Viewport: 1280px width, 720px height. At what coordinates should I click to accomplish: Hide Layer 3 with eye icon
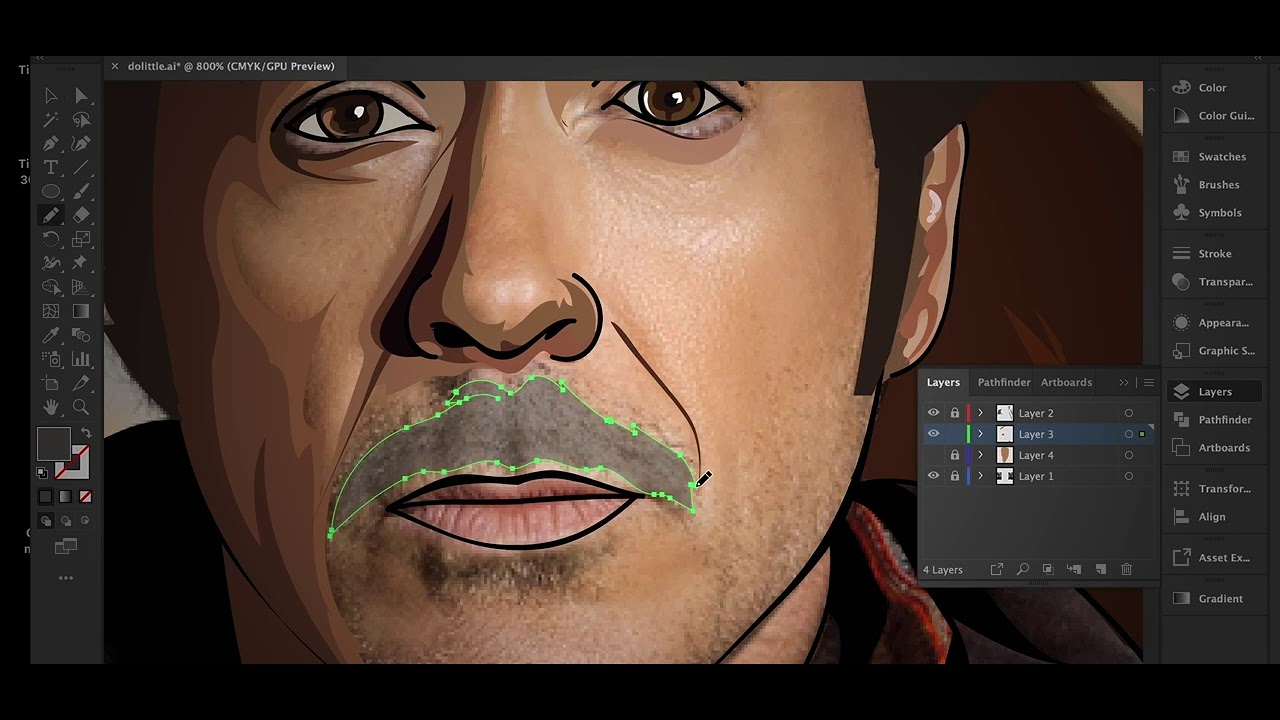coord(933,434)
